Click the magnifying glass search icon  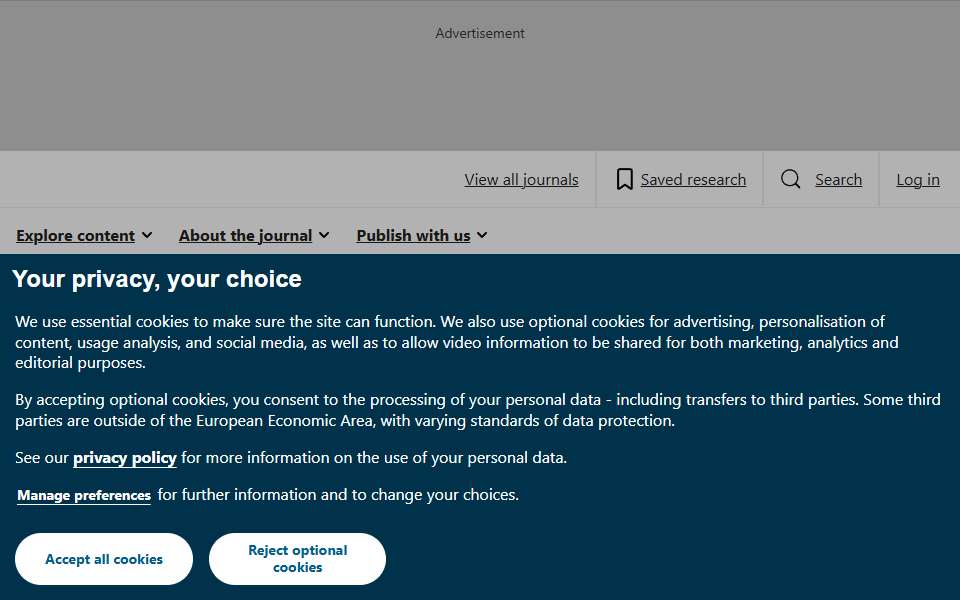coord(790,179)
